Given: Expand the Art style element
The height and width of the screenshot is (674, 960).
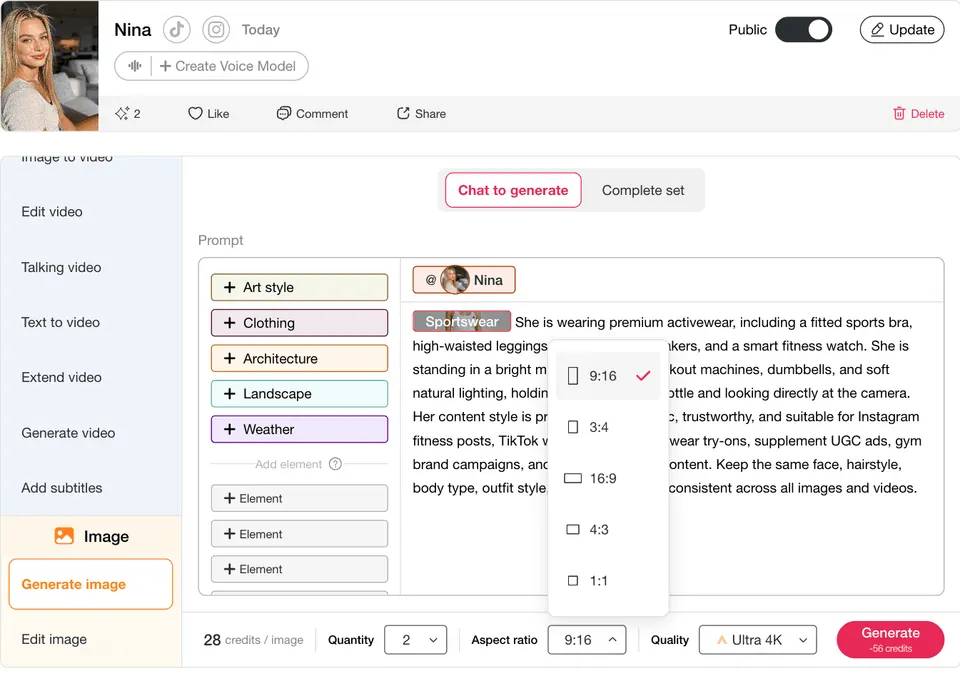Looking at the screenshot, I should click(x=299, y=287).
